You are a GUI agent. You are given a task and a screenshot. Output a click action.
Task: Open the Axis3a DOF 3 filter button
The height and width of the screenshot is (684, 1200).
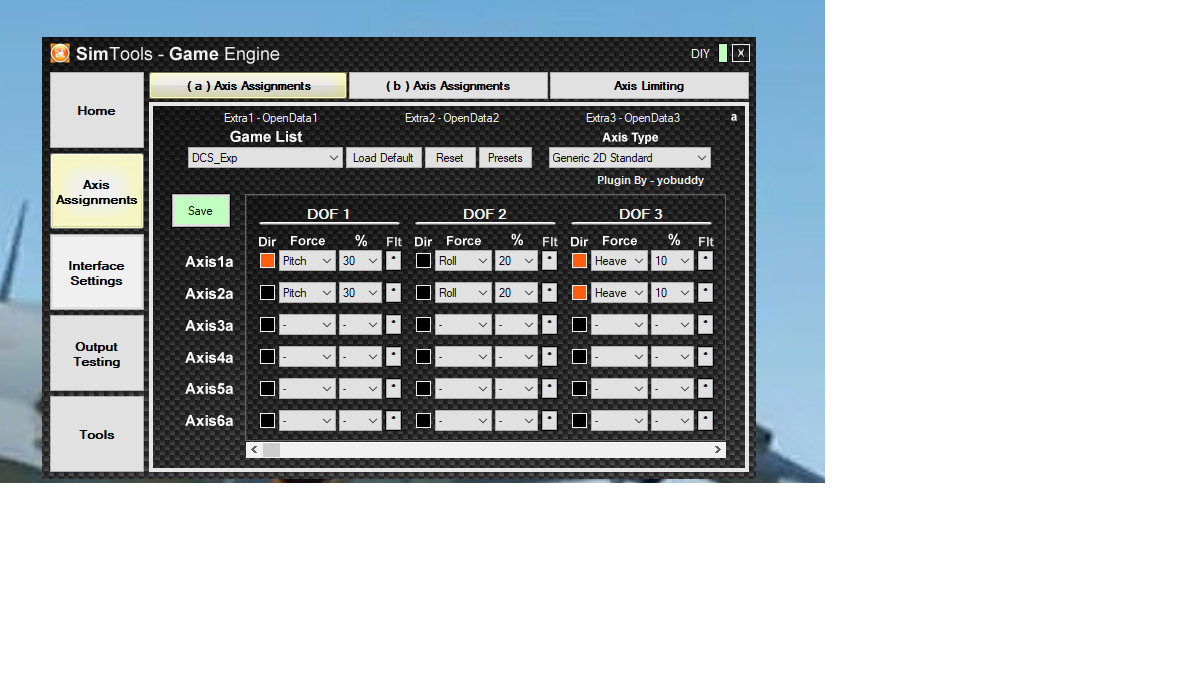(705, 325)
